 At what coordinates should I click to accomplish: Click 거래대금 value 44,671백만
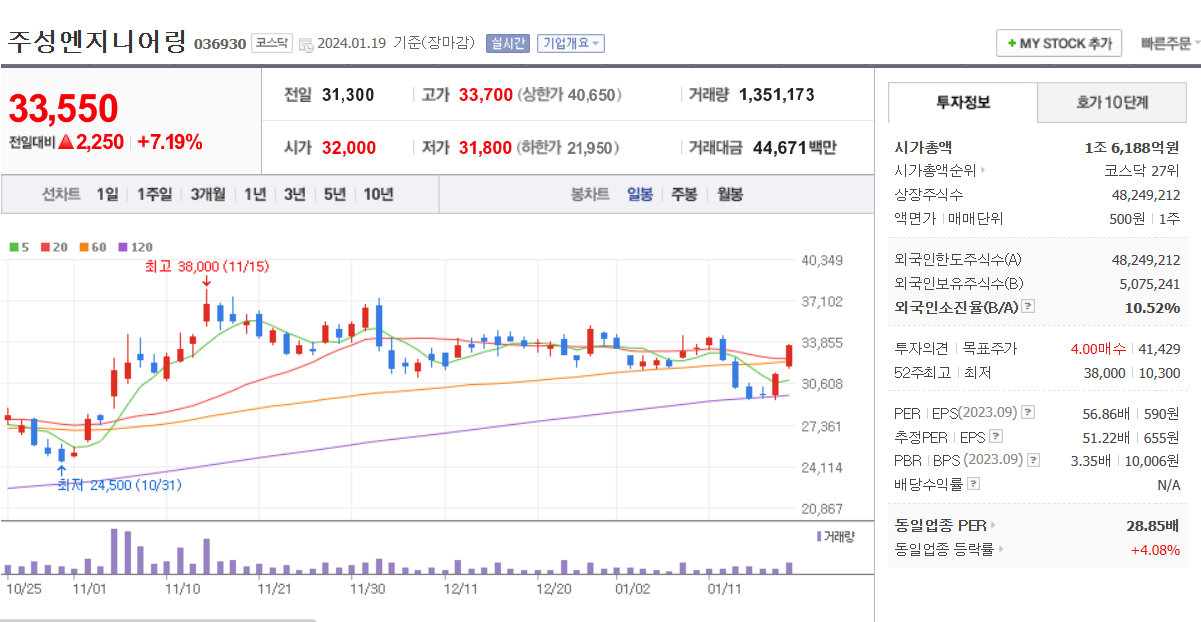(795, 148)
